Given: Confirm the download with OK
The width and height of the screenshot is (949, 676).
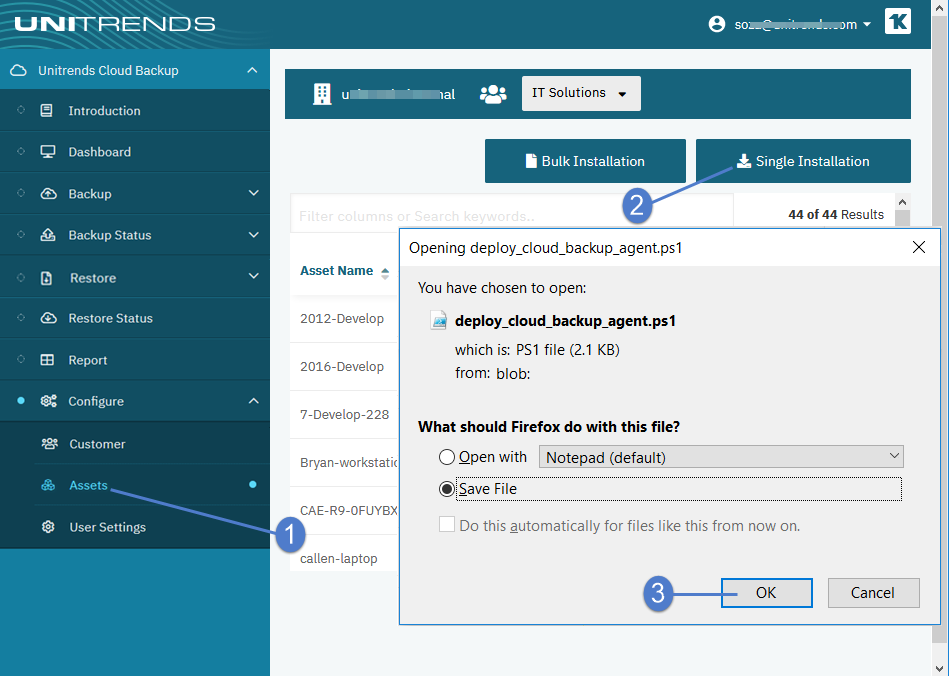Looking at the screenshot, I should click(766, 592).
